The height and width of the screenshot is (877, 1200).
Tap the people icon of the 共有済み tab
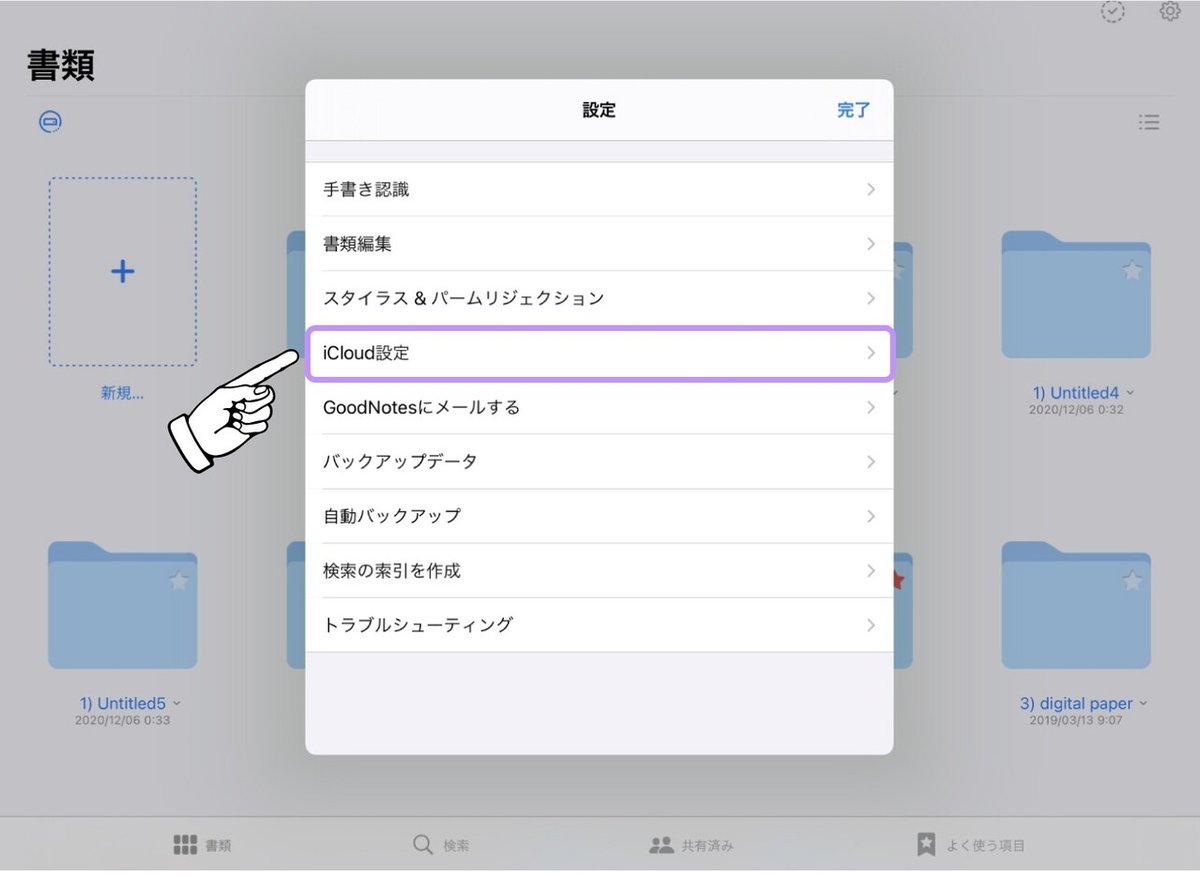click(x=660, y=844)
